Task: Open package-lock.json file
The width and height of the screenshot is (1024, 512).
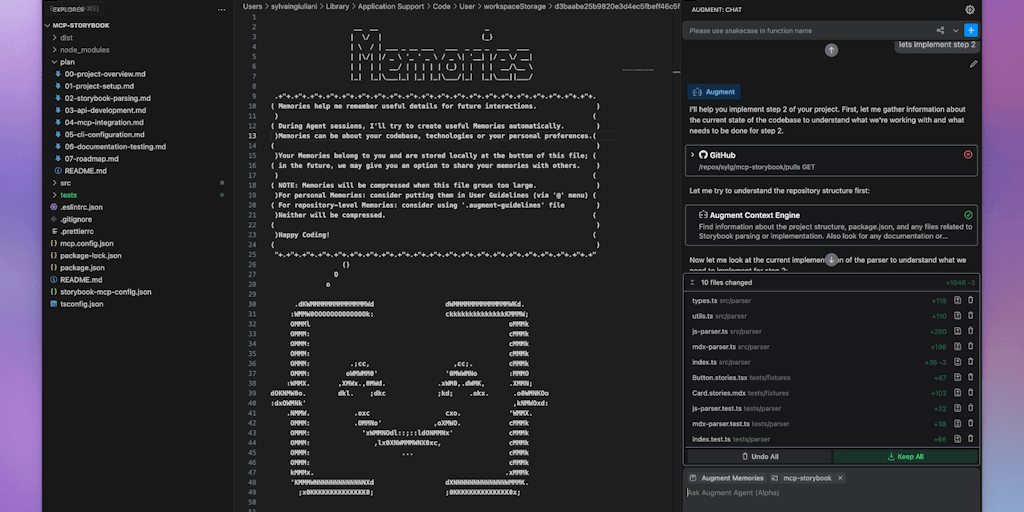Action: tap(90, 255)
